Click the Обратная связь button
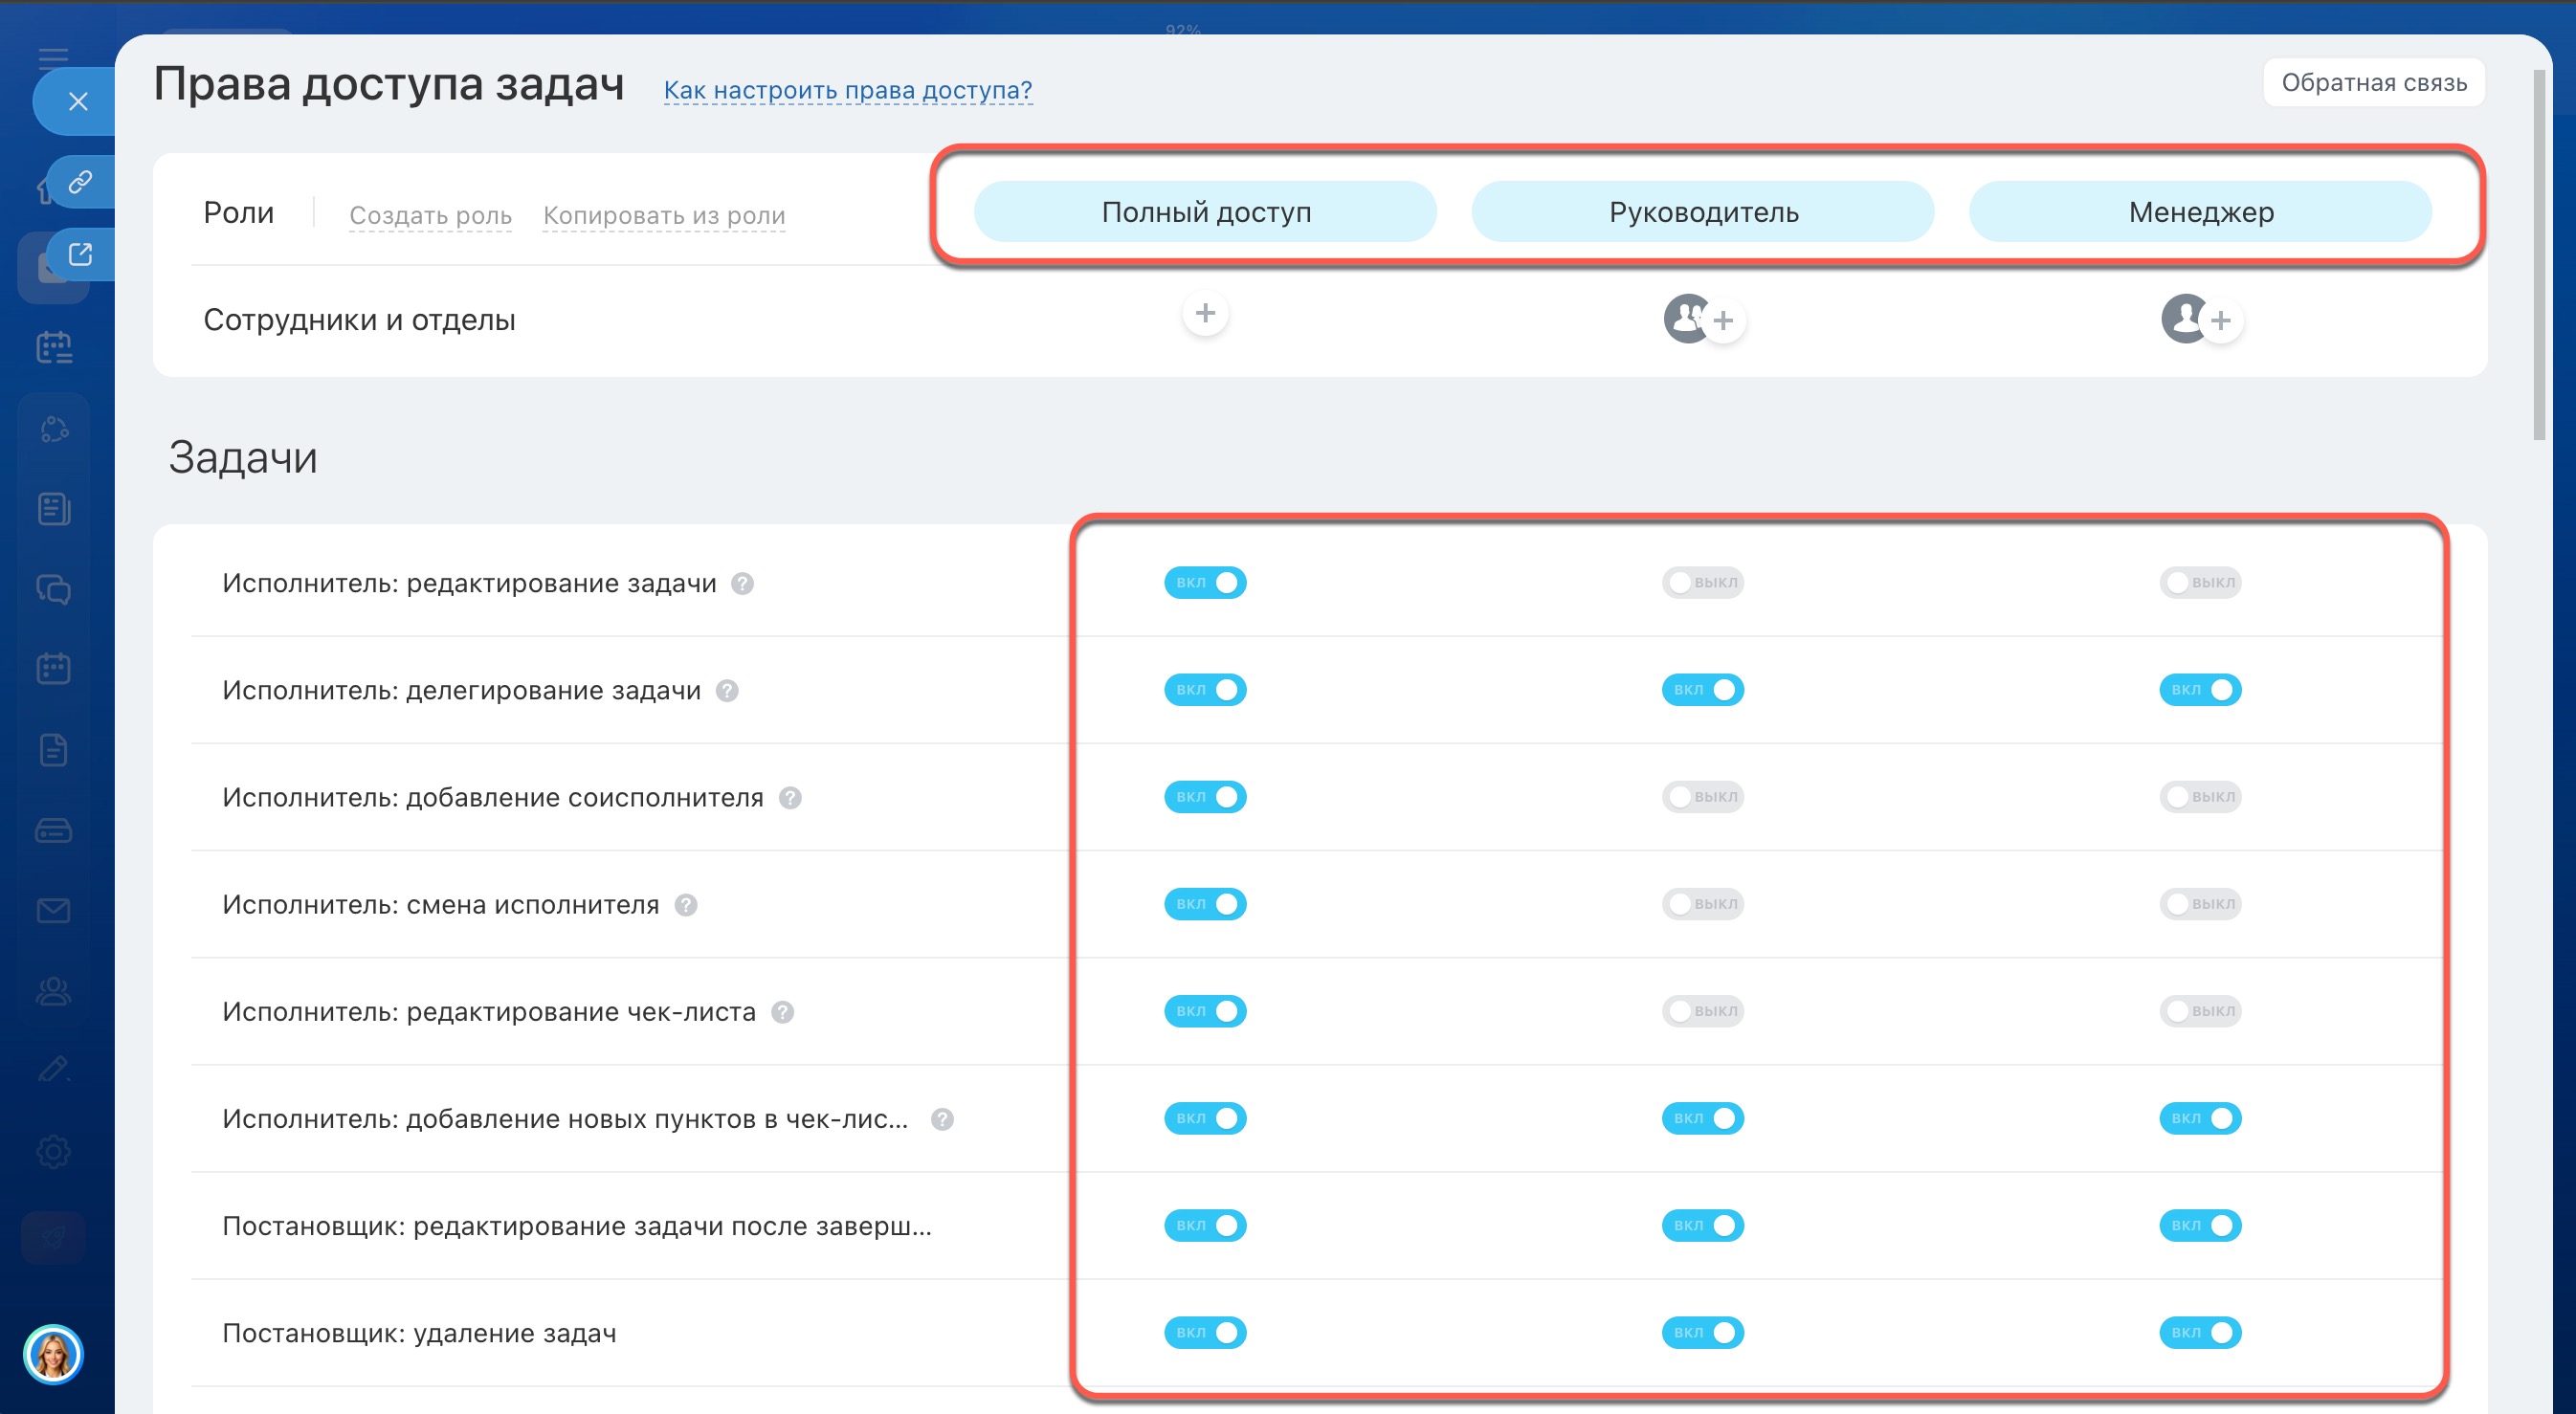 pos(2373,83)
